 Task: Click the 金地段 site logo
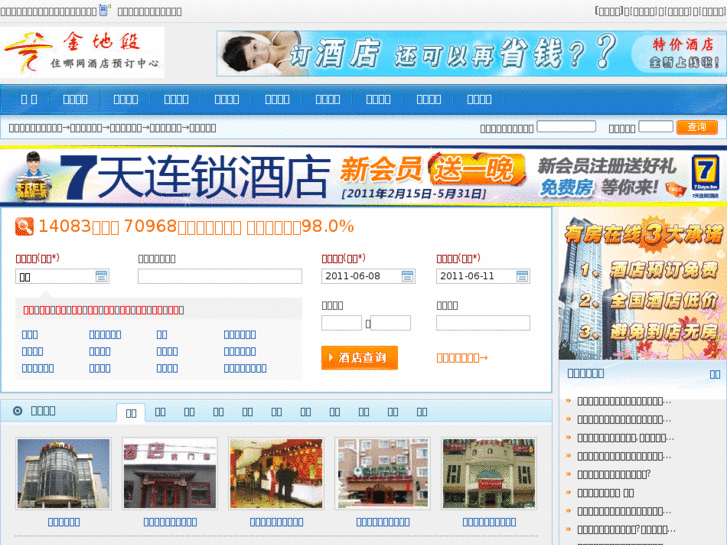click(82, 52)
